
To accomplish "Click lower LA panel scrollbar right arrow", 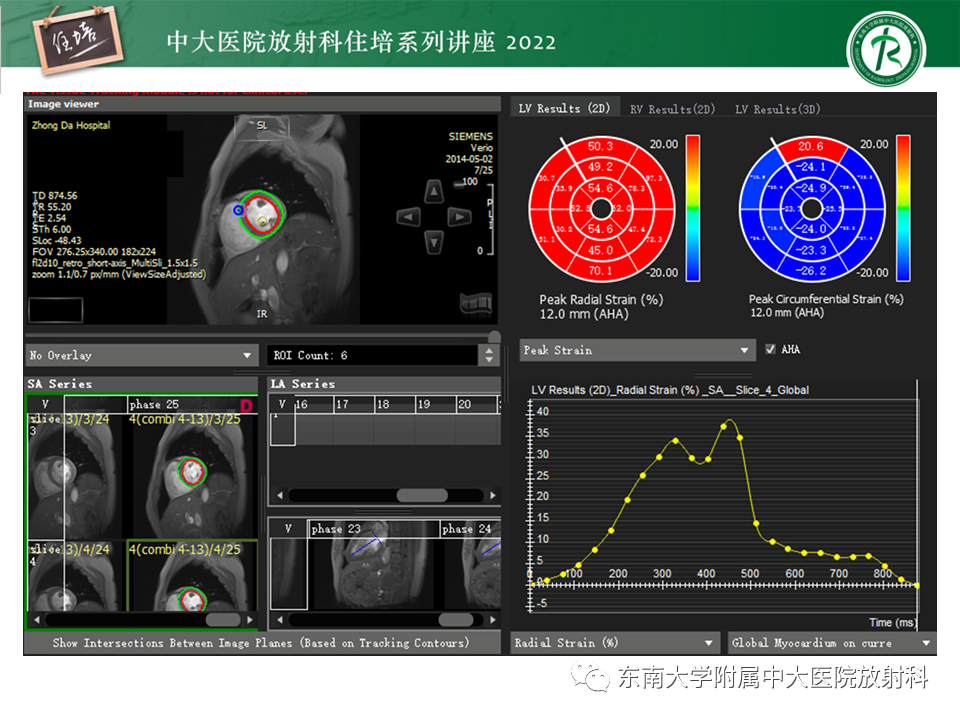I will 493,620.
